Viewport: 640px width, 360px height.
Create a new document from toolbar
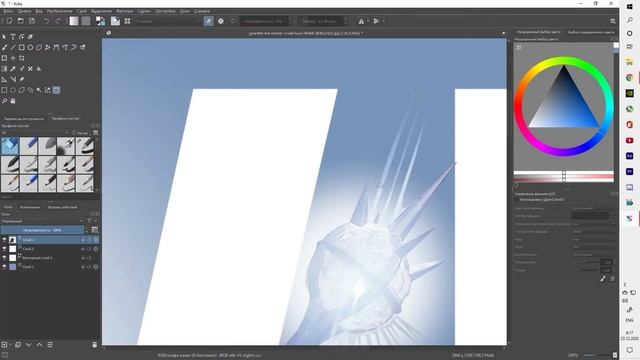coord(9,21)
